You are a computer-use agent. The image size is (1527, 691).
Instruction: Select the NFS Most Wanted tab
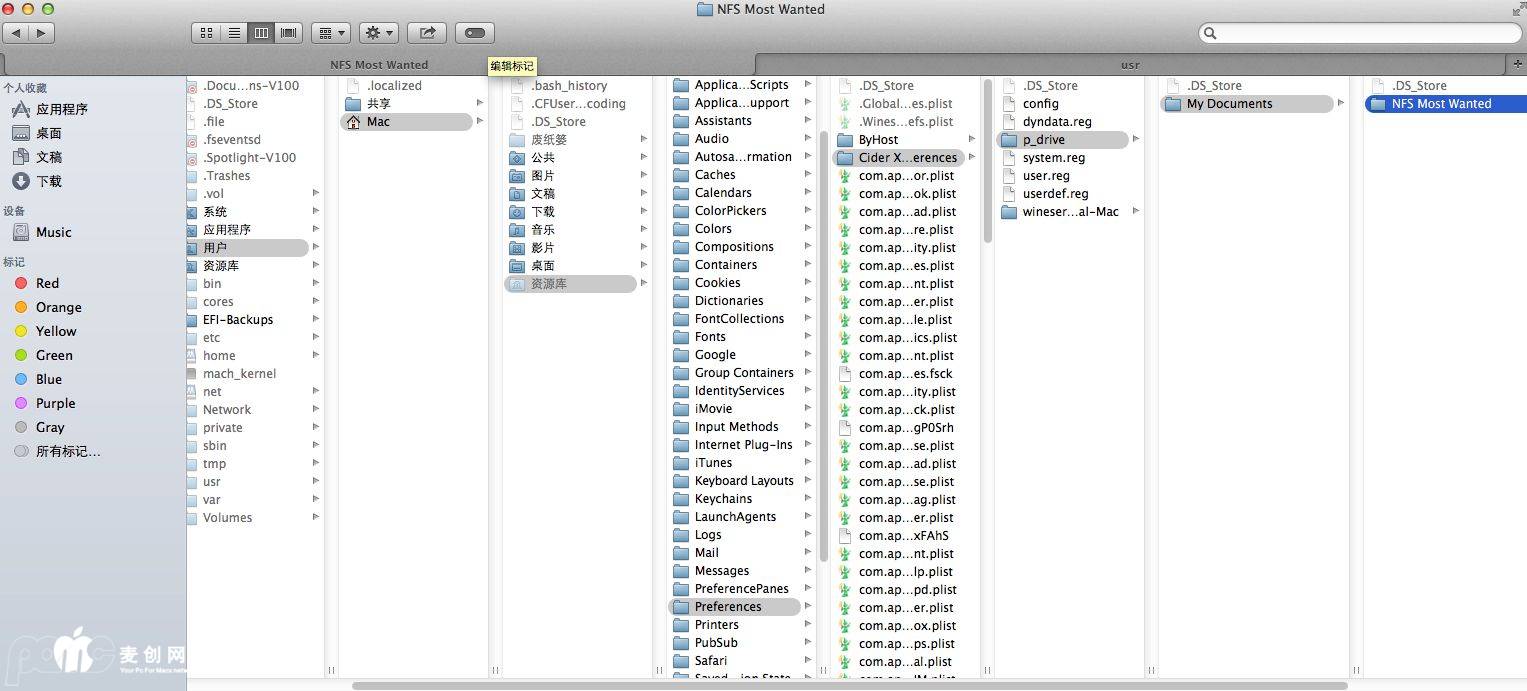(x=379, y=65)
